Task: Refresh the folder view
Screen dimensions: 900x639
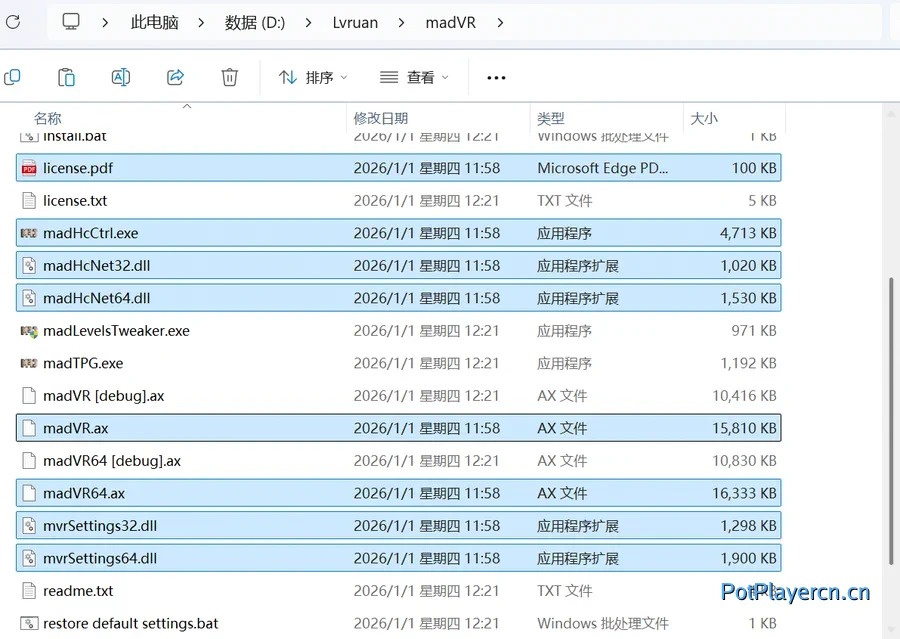Action: coord(14,21)
